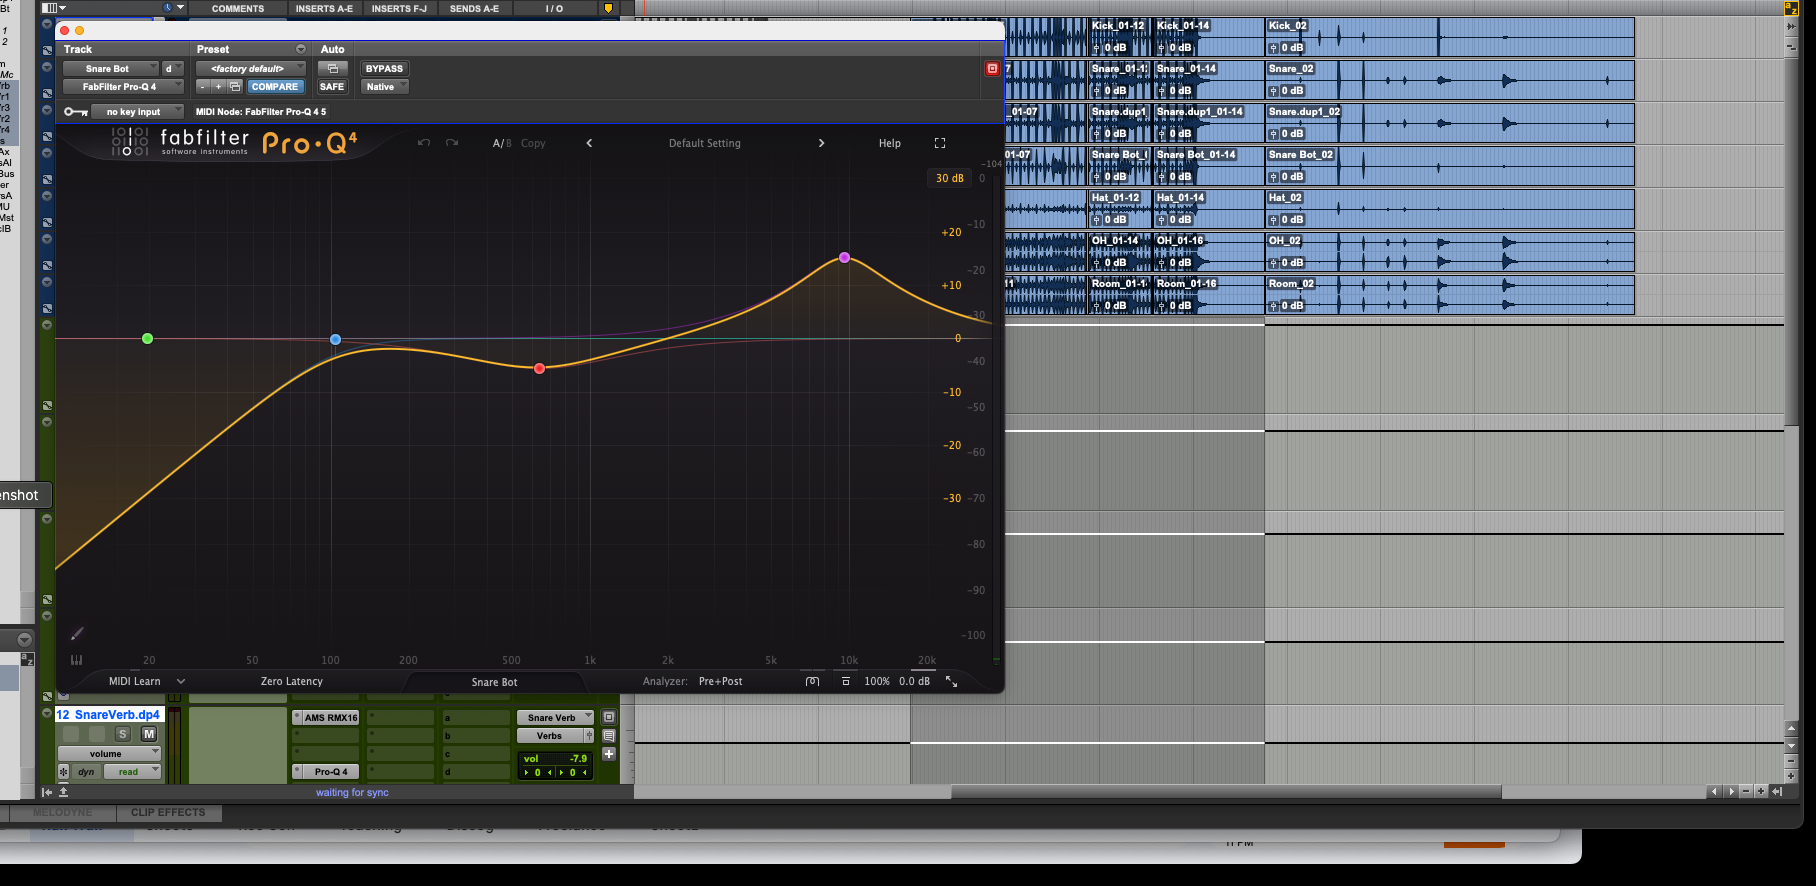
Task: Toggle the red target button in the plugin header
Action: [x=992, y=69]
